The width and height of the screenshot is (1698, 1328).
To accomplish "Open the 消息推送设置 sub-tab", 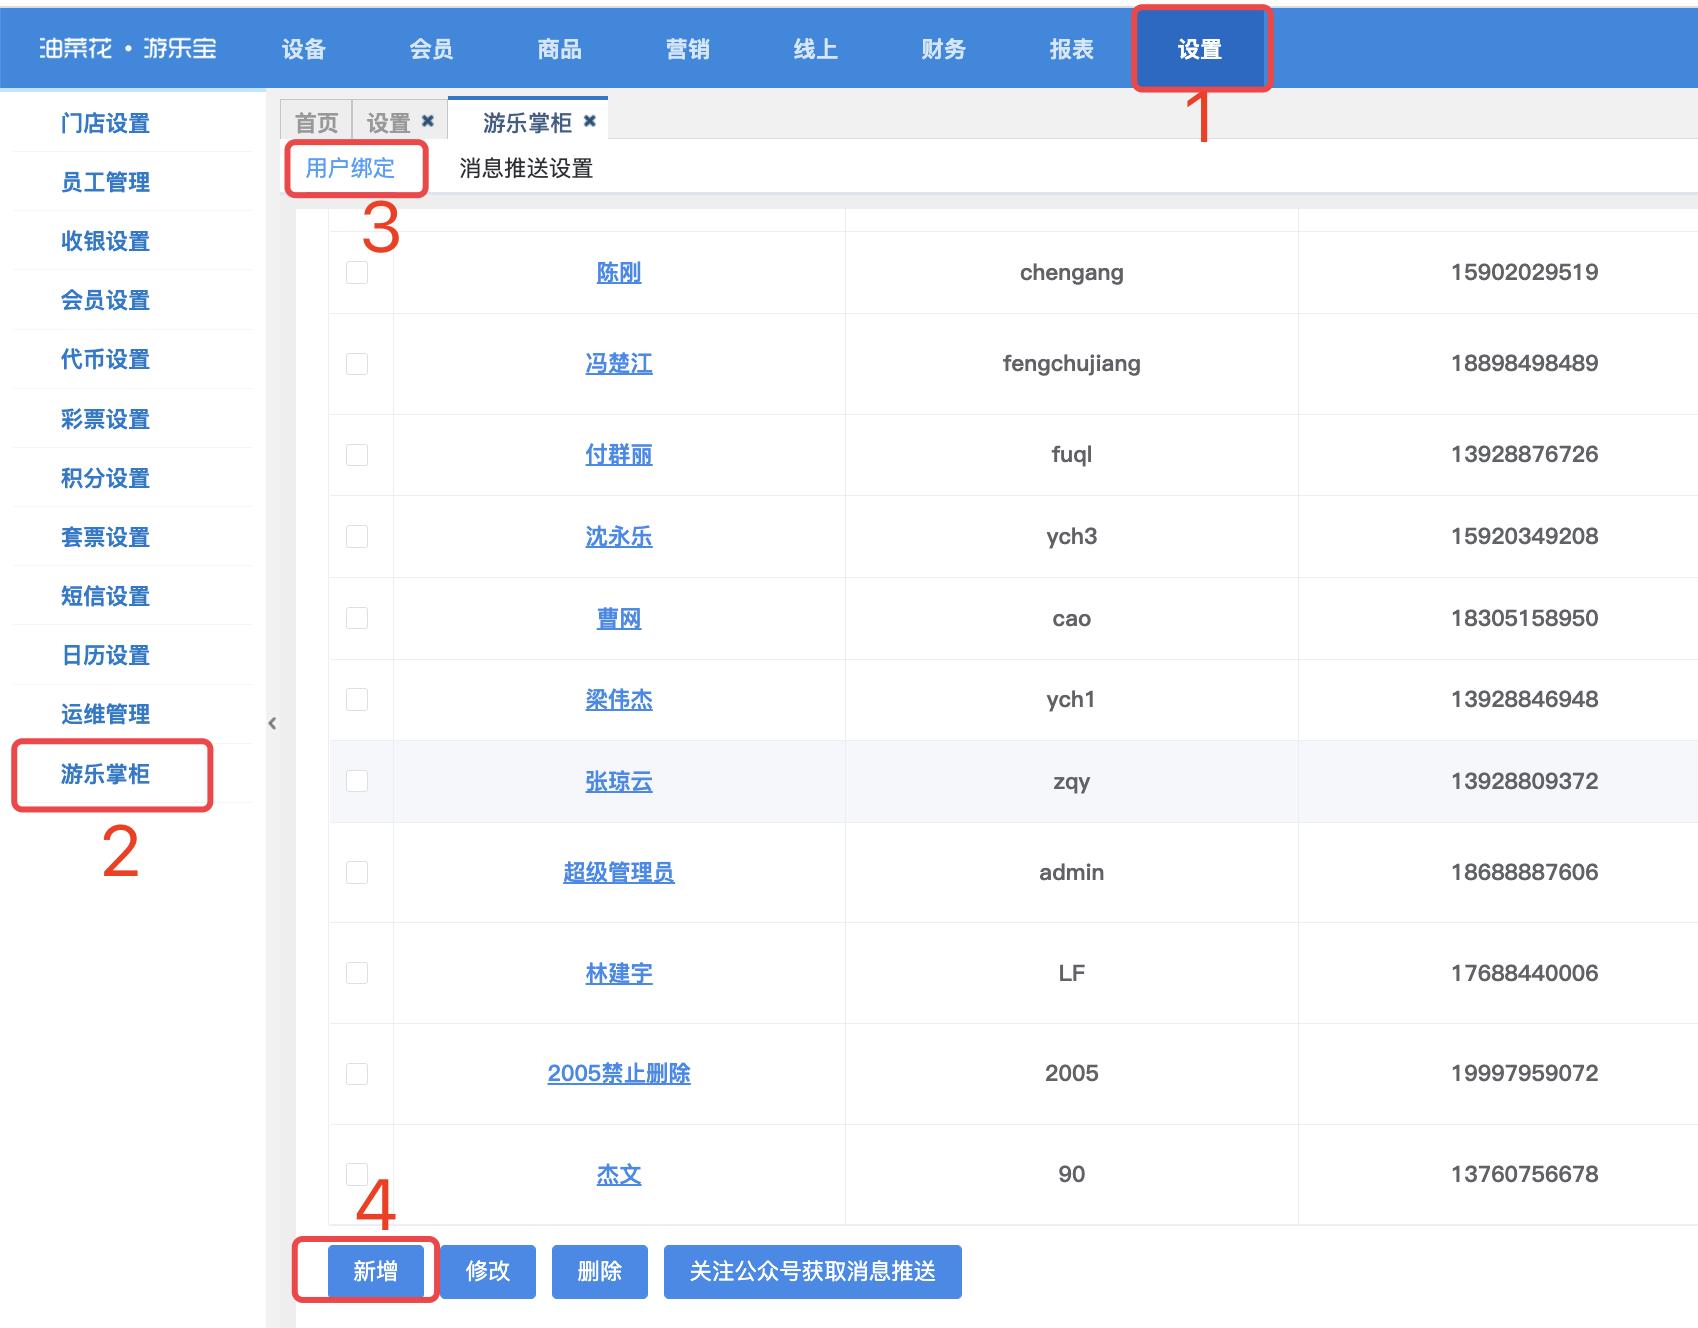I will point(526,168).
